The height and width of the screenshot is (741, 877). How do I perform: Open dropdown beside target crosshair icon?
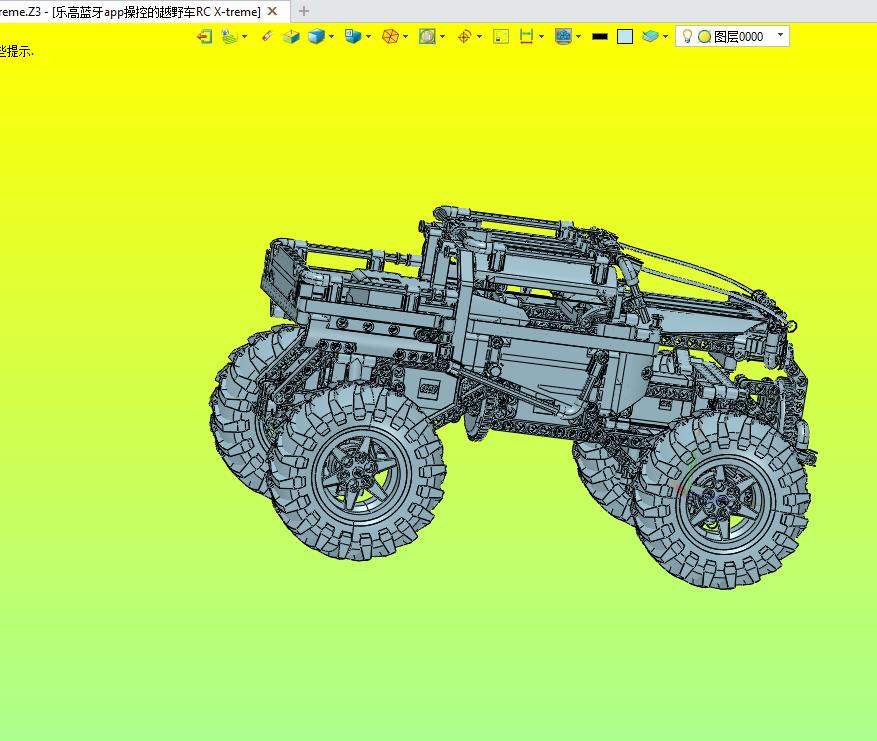pos(479,37)
